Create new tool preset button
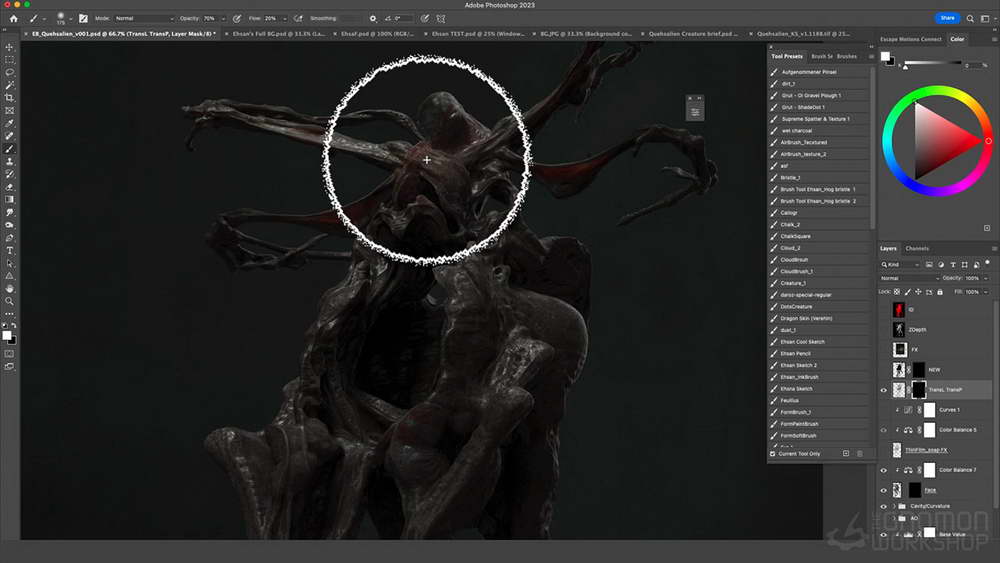Viewport: 1000px width, 563px height. [846, 454]
